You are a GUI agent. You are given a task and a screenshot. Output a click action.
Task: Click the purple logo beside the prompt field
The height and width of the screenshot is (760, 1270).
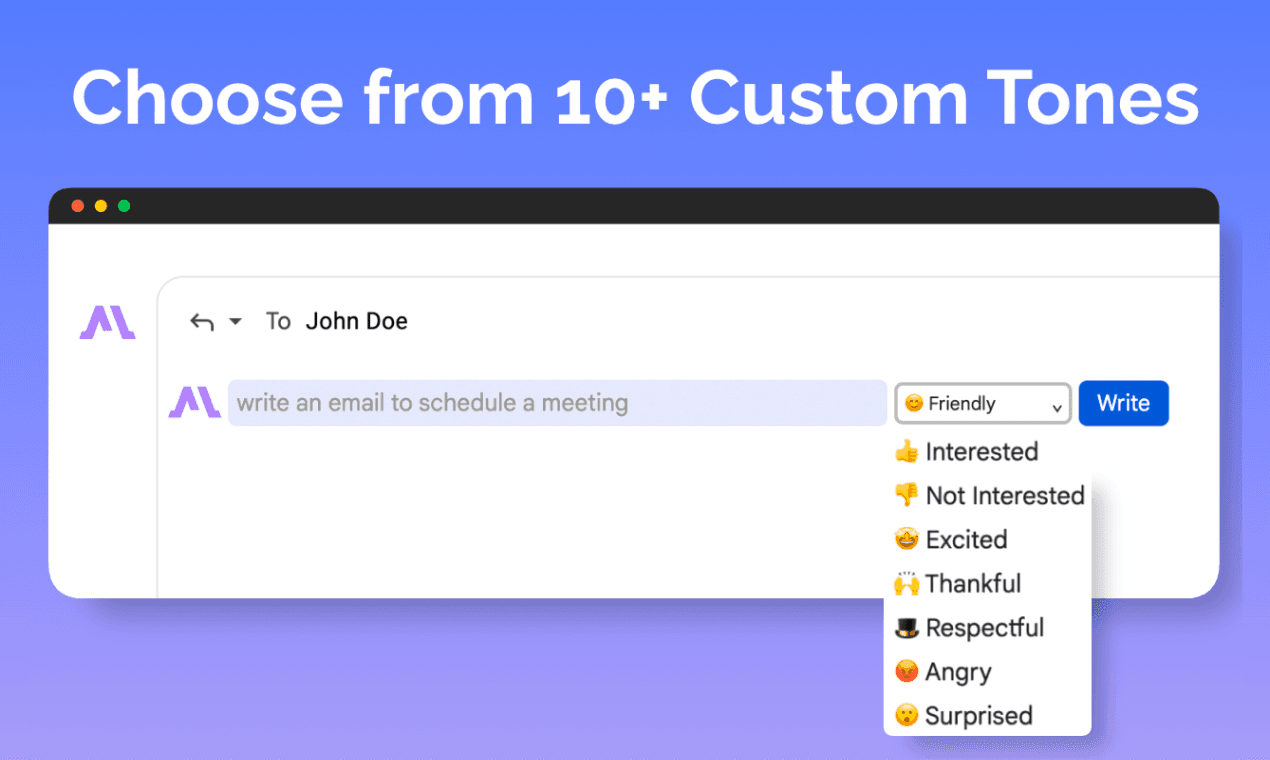click(194, 402)
